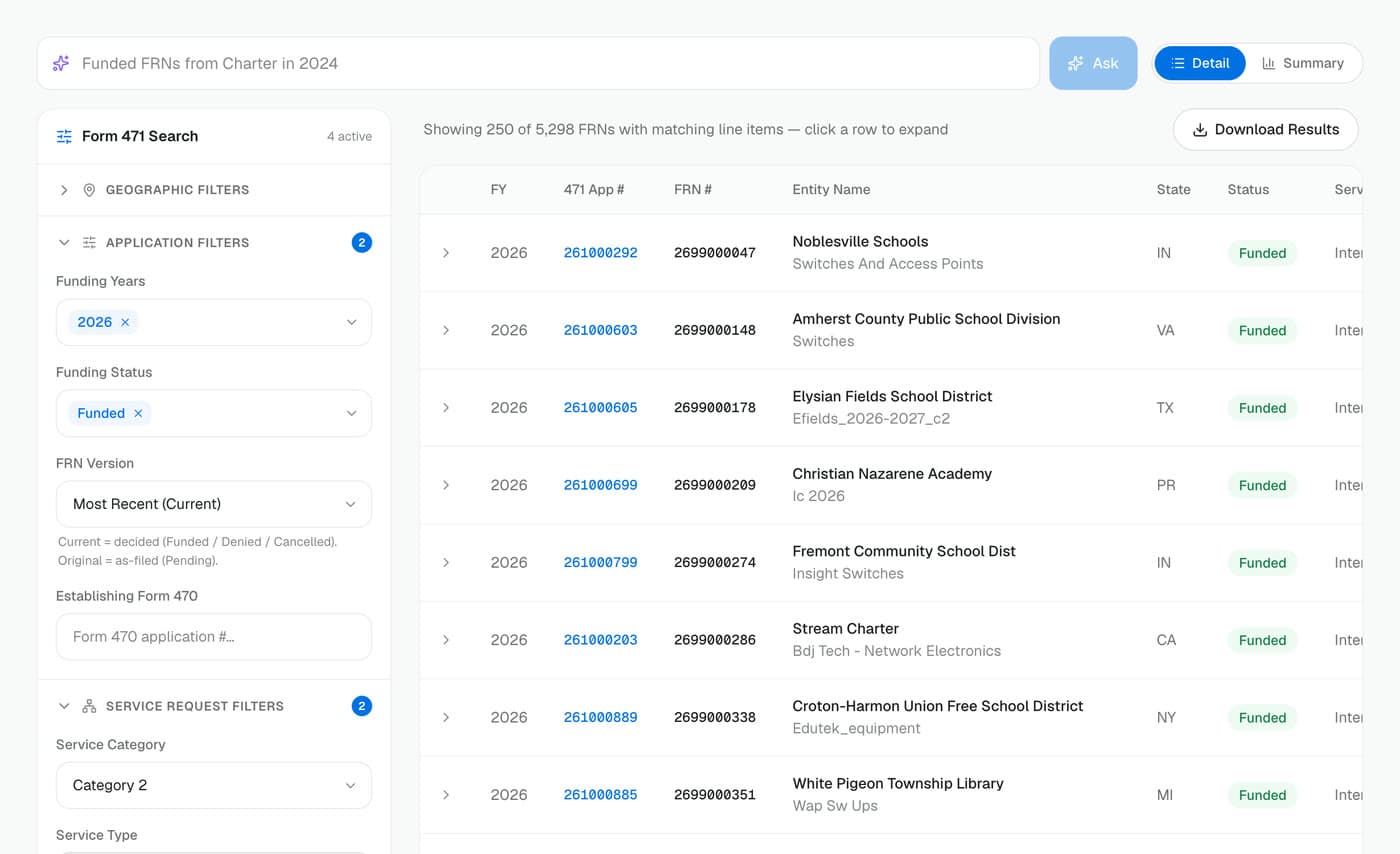Open the Funding Status dropdown
This screenshot has height=854, width=1400.
214,413
